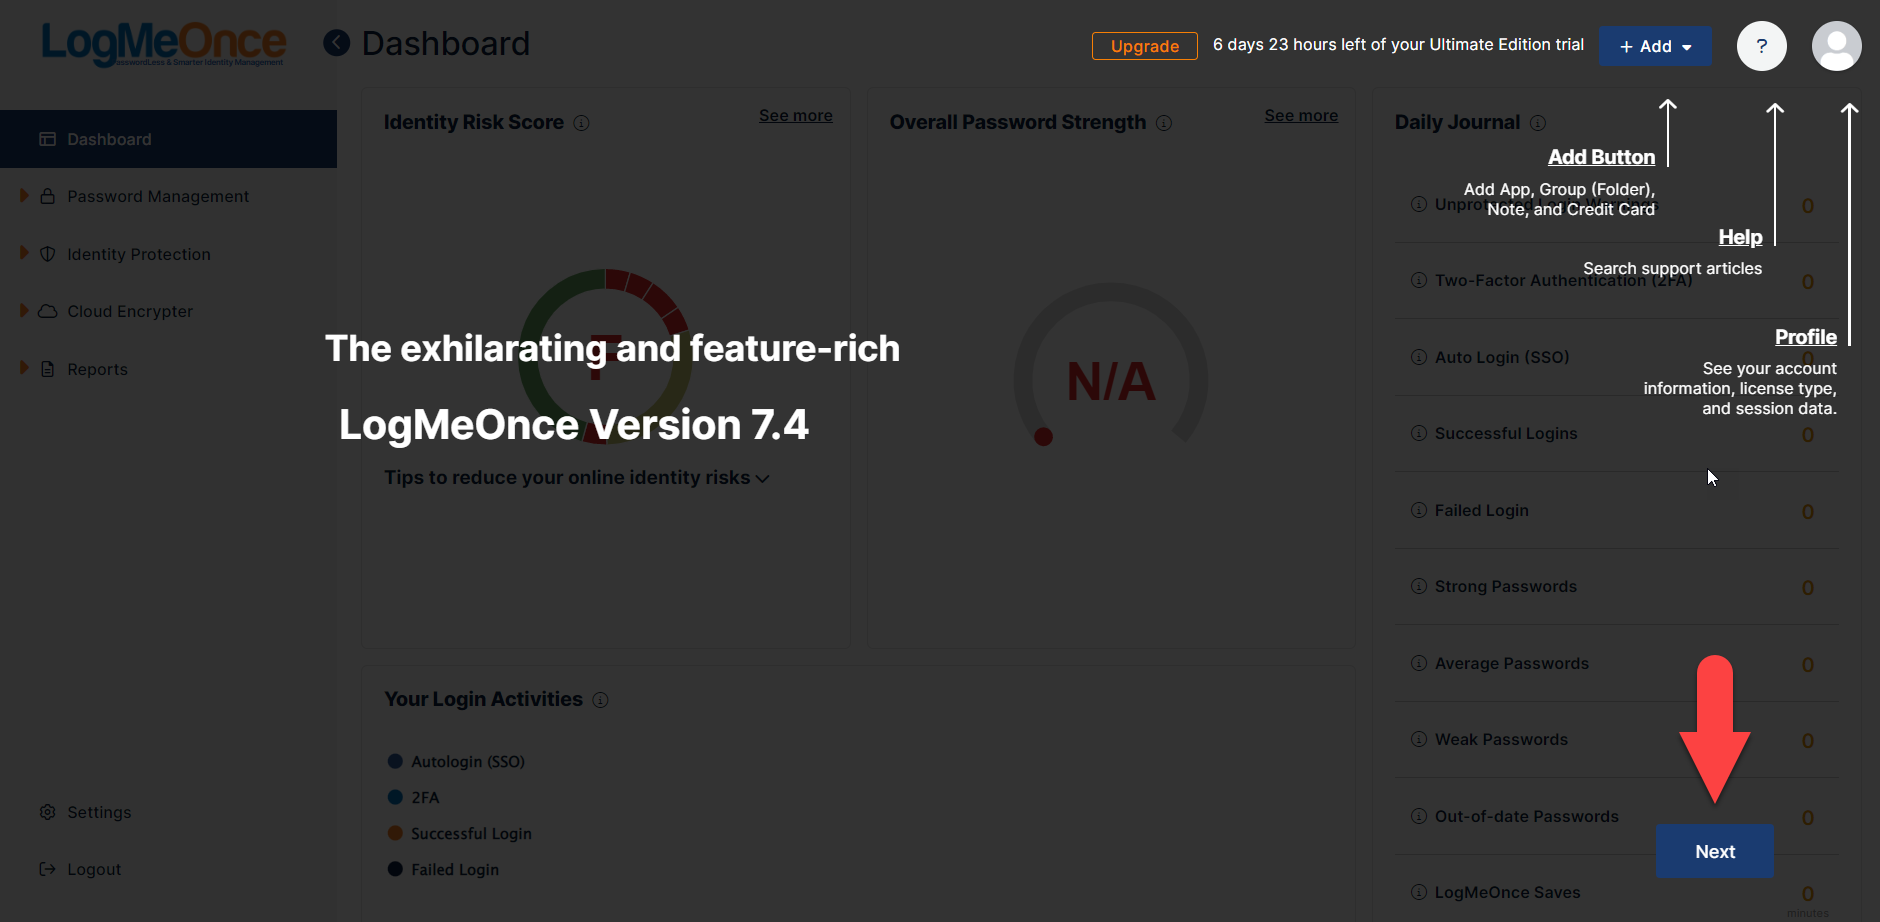1880x922 pixels.
Task: Expand Tips to reduce your online identity risks
Action: point(577,478)
